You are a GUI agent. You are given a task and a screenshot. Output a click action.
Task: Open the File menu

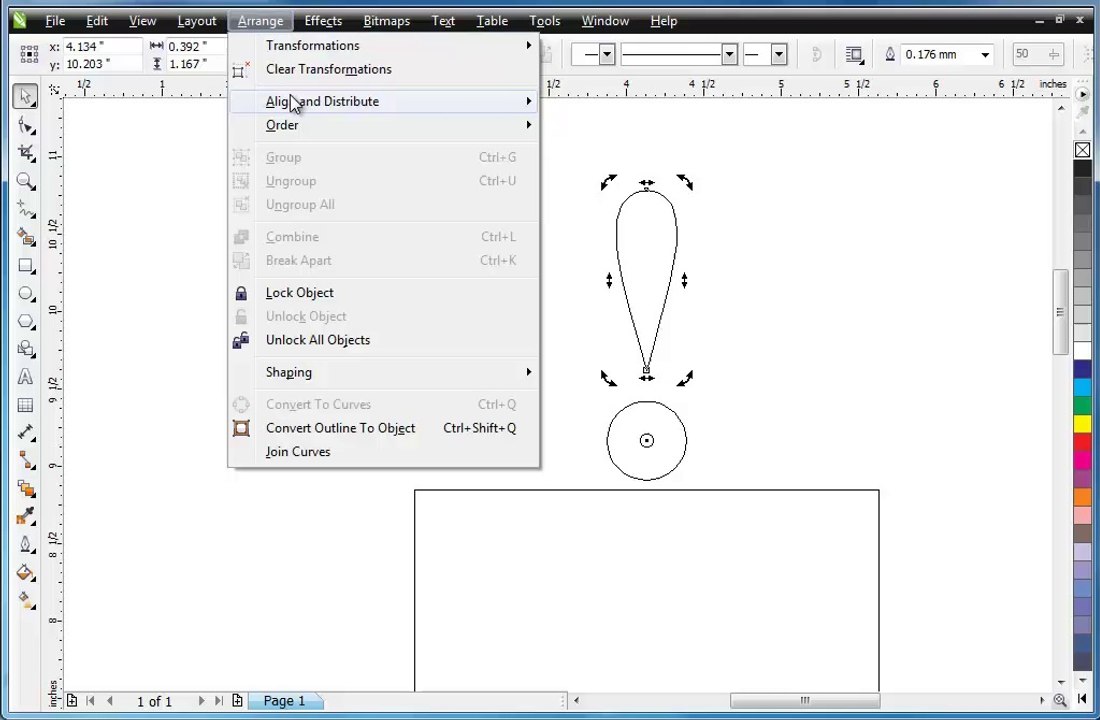click(x=55, y=21)
